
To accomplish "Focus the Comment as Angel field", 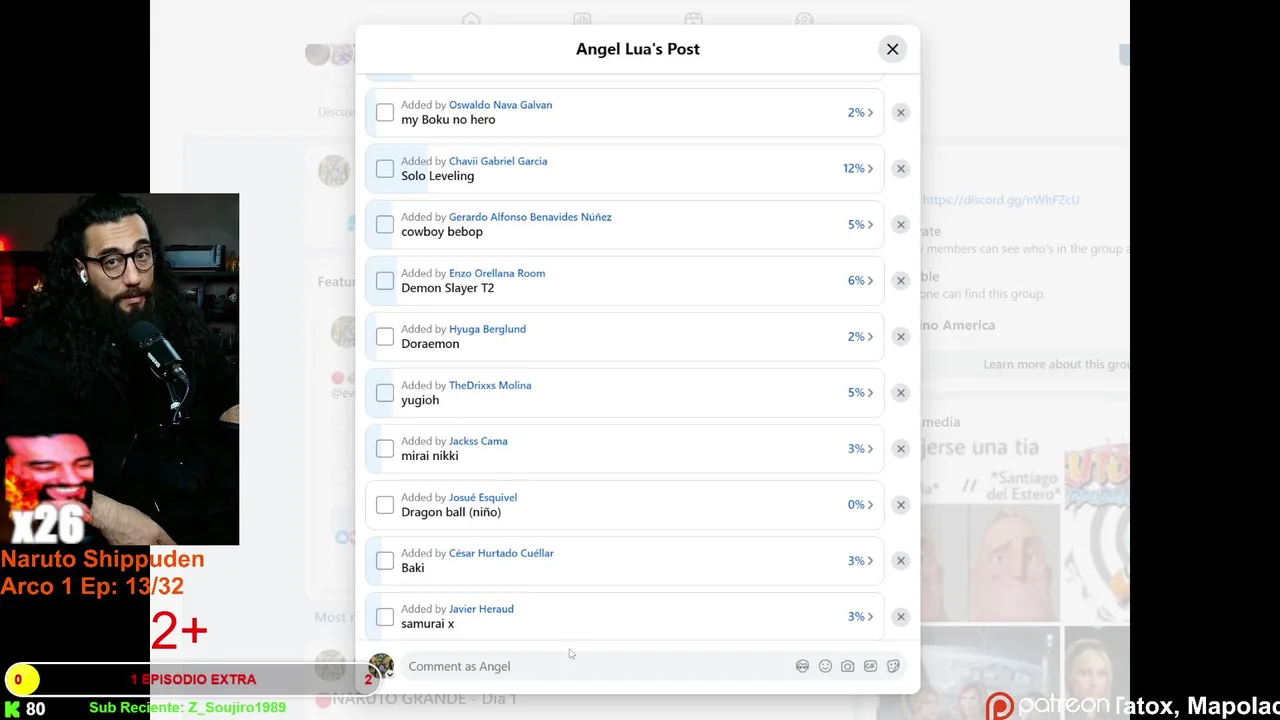I will (x=595, y=666).
